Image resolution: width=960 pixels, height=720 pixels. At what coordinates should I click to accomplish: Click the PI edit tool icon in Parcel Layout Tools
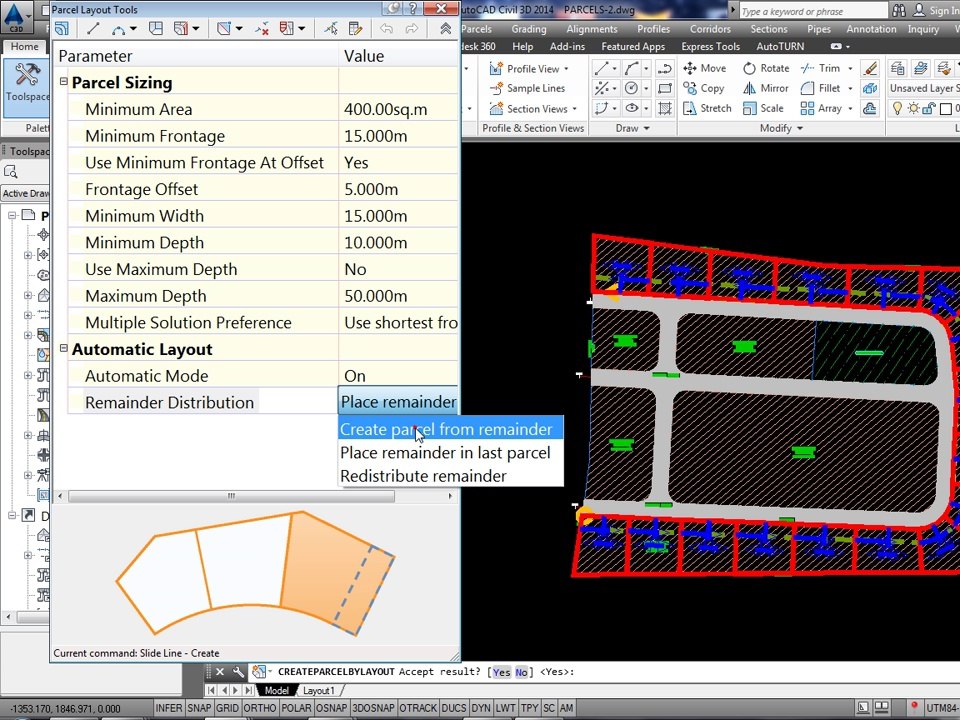pos(223,28)
